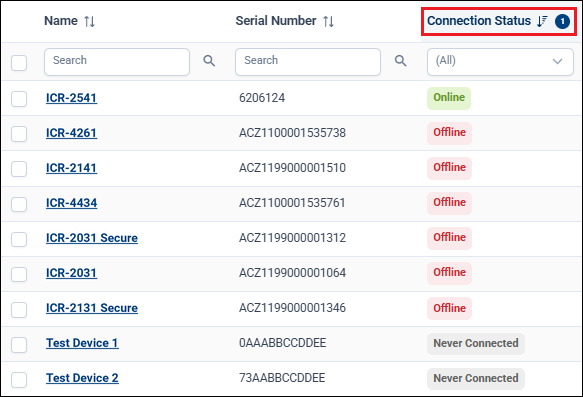Open the Connection Status (All) filter dropdown
The width and height of the screenshot is (583, 397).
[x=500, y=62]
